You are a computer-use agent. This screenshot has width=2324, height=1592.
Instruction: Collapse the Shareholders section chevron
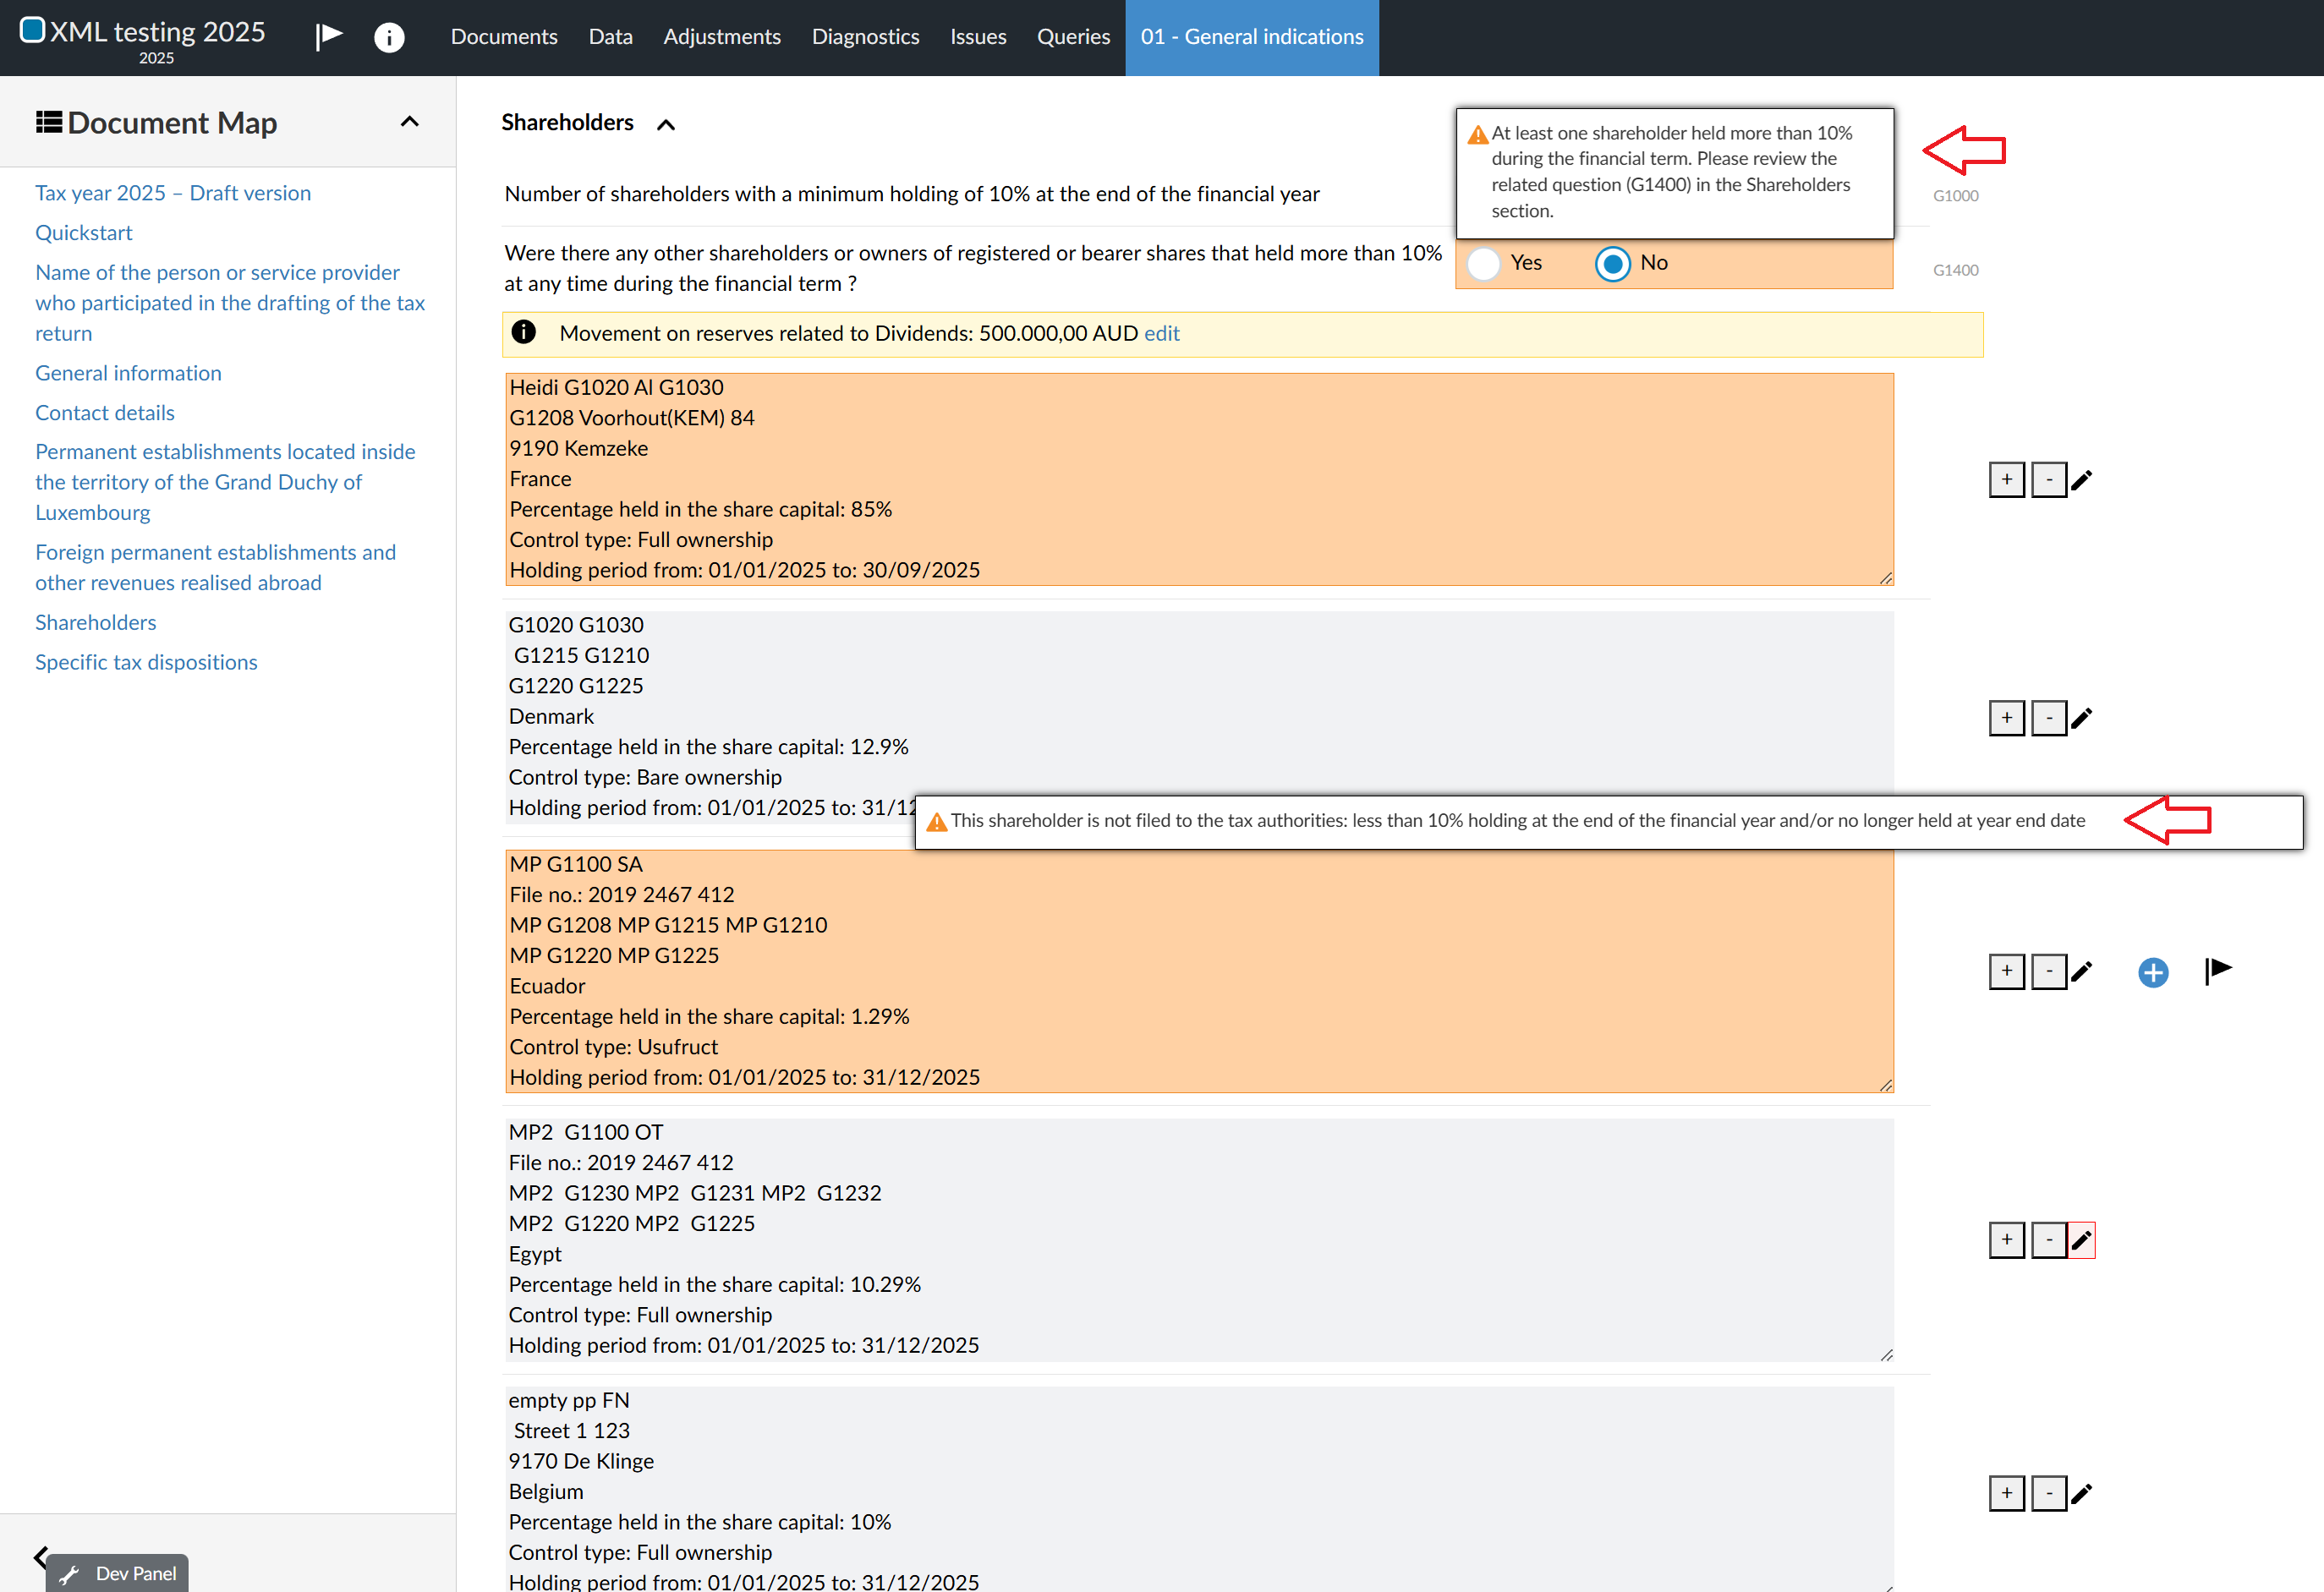tap(666, 125)
